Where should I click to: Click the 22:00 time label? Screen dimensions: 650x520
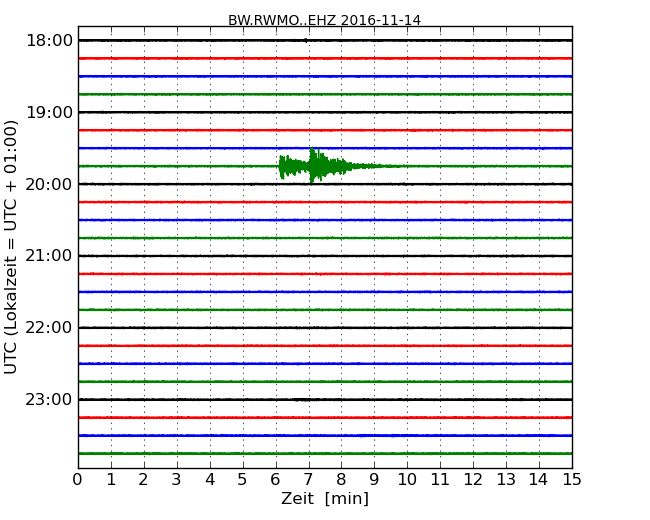tap(49, 328)
